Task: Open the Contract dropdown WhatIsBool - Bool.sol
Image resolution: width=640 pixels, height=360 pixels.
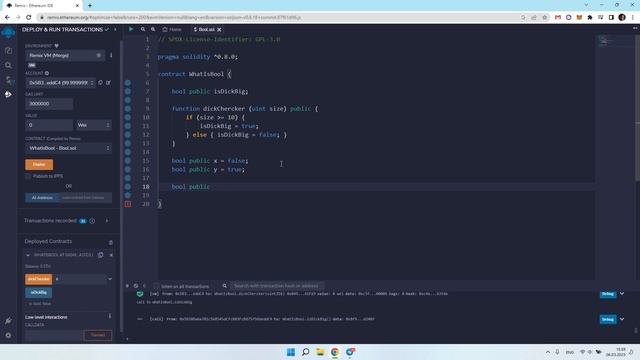Action: 69,148
